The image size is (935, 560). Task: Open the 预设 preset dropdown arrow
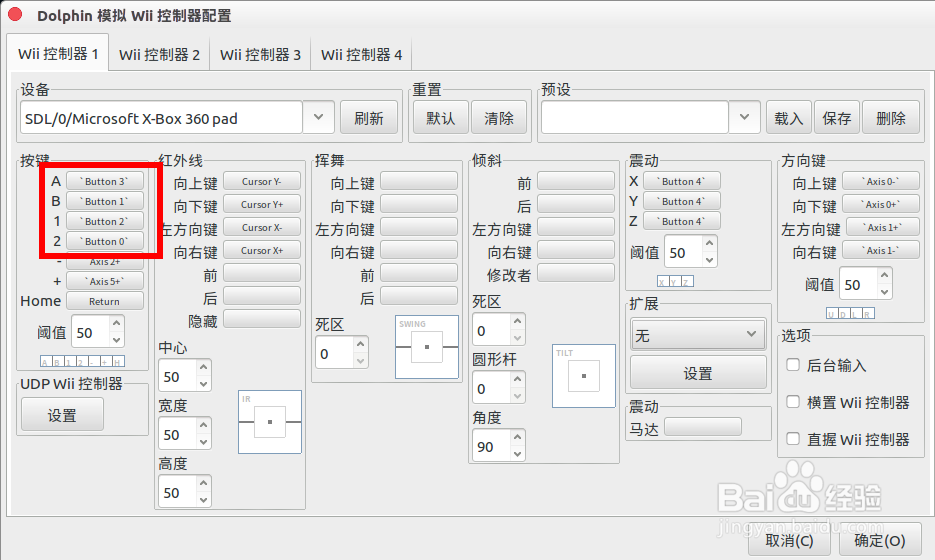point(744,117)
